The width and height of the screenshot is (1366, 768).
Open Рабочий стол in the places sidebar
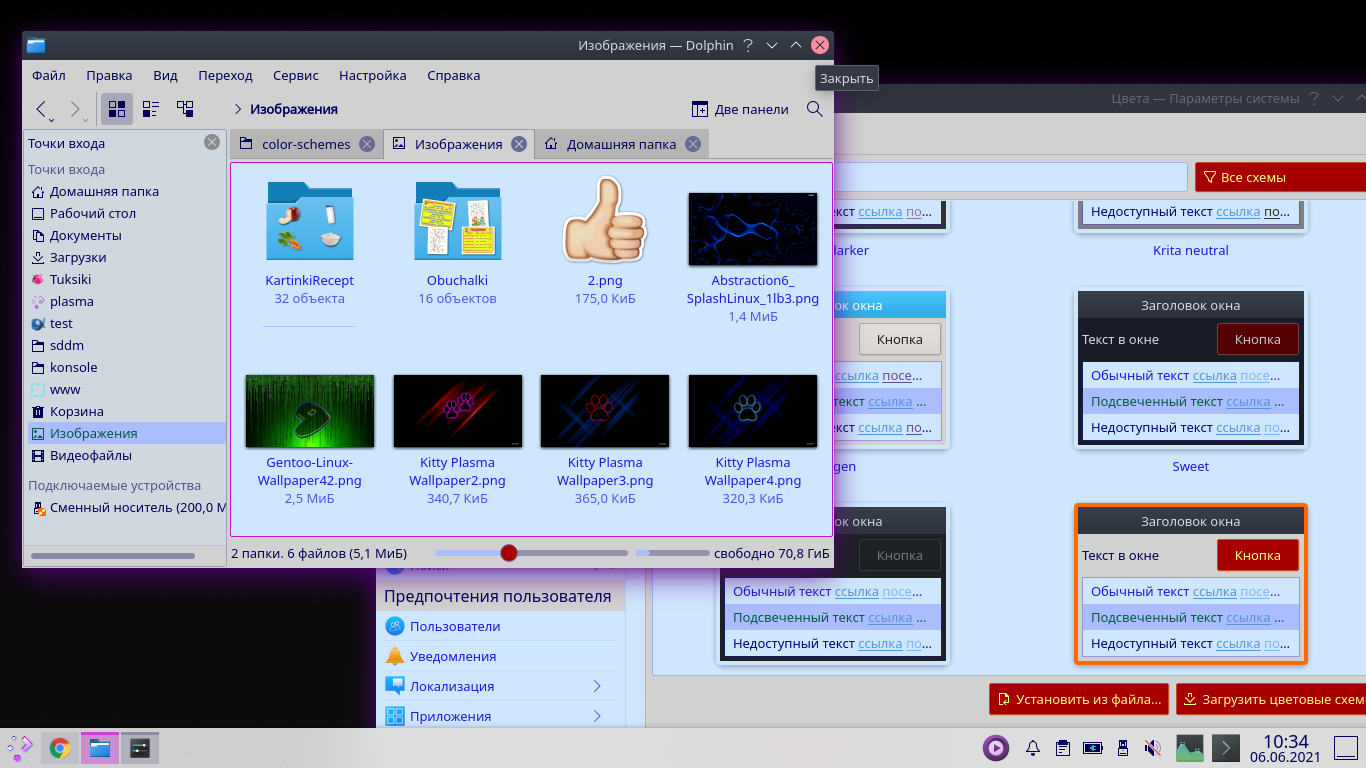125,213
